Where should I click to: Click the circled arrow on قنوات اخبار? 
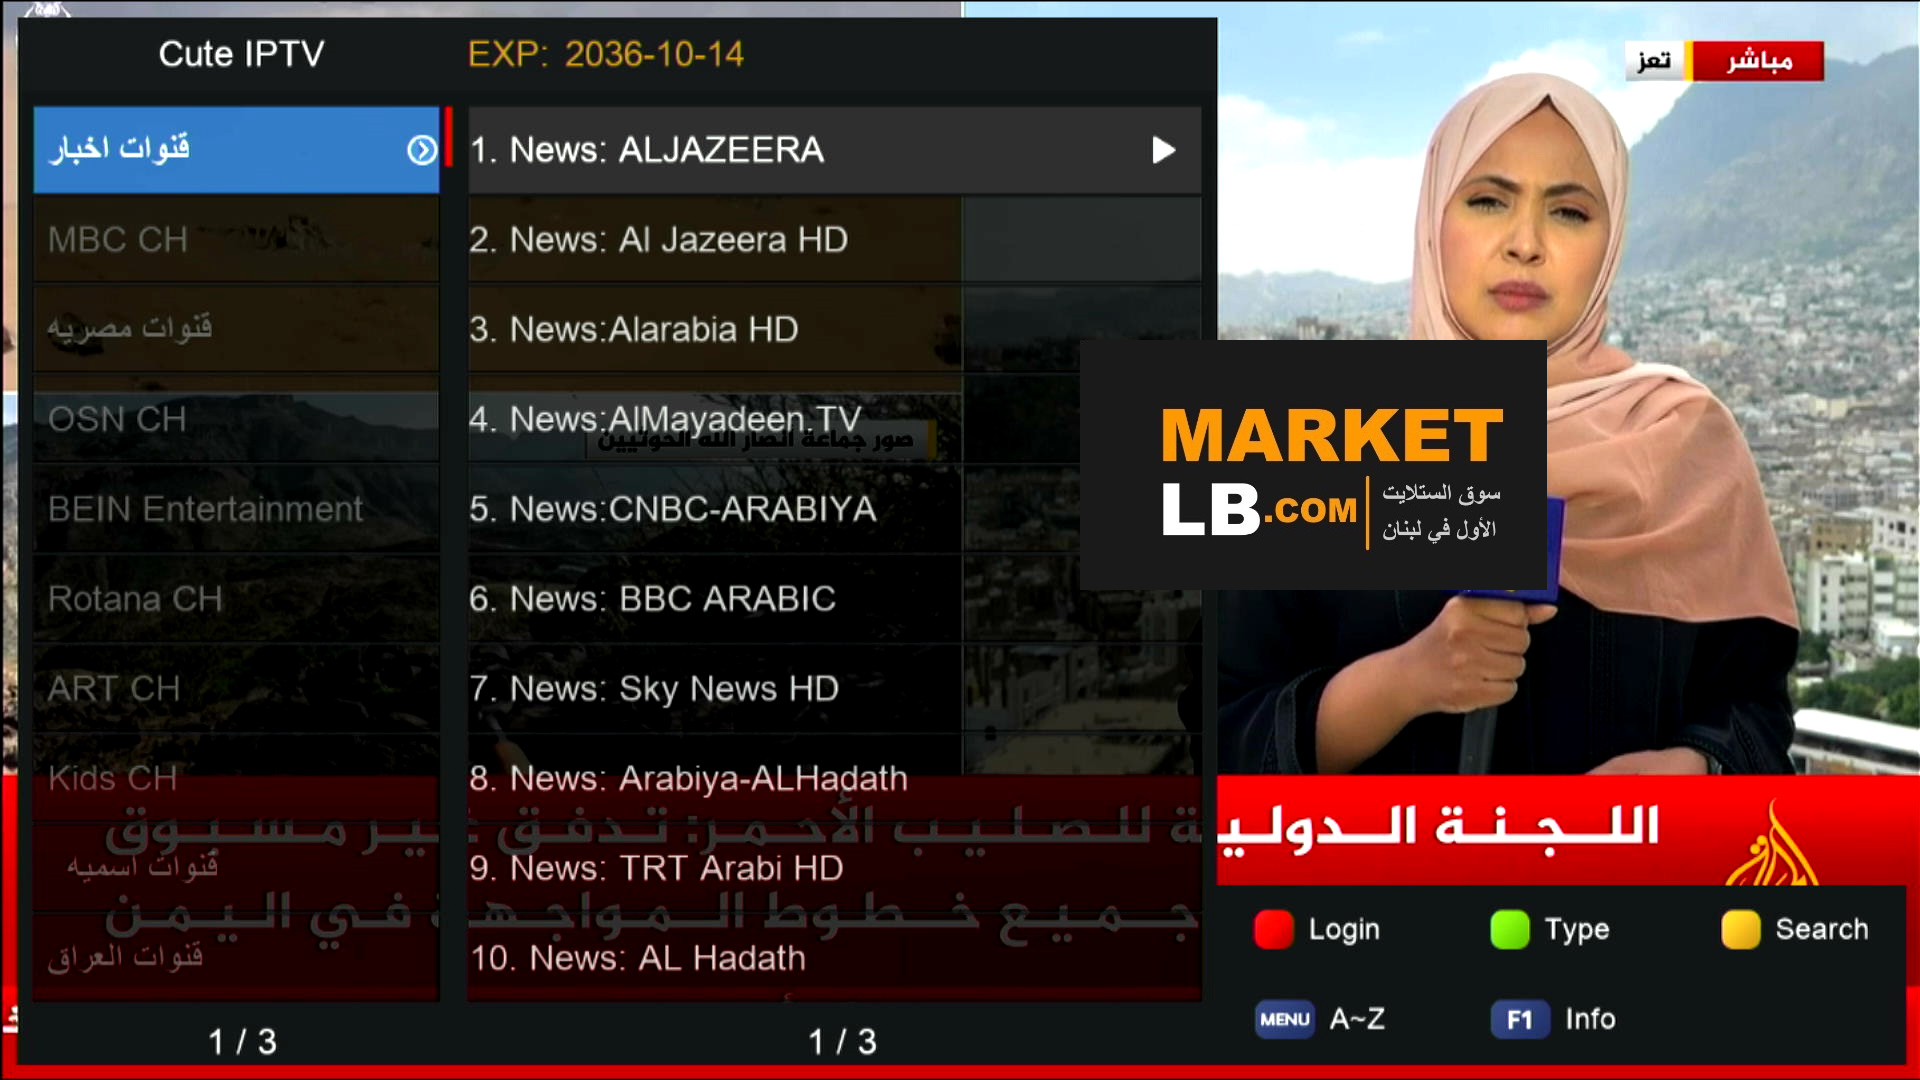click(x=422, y=150)
